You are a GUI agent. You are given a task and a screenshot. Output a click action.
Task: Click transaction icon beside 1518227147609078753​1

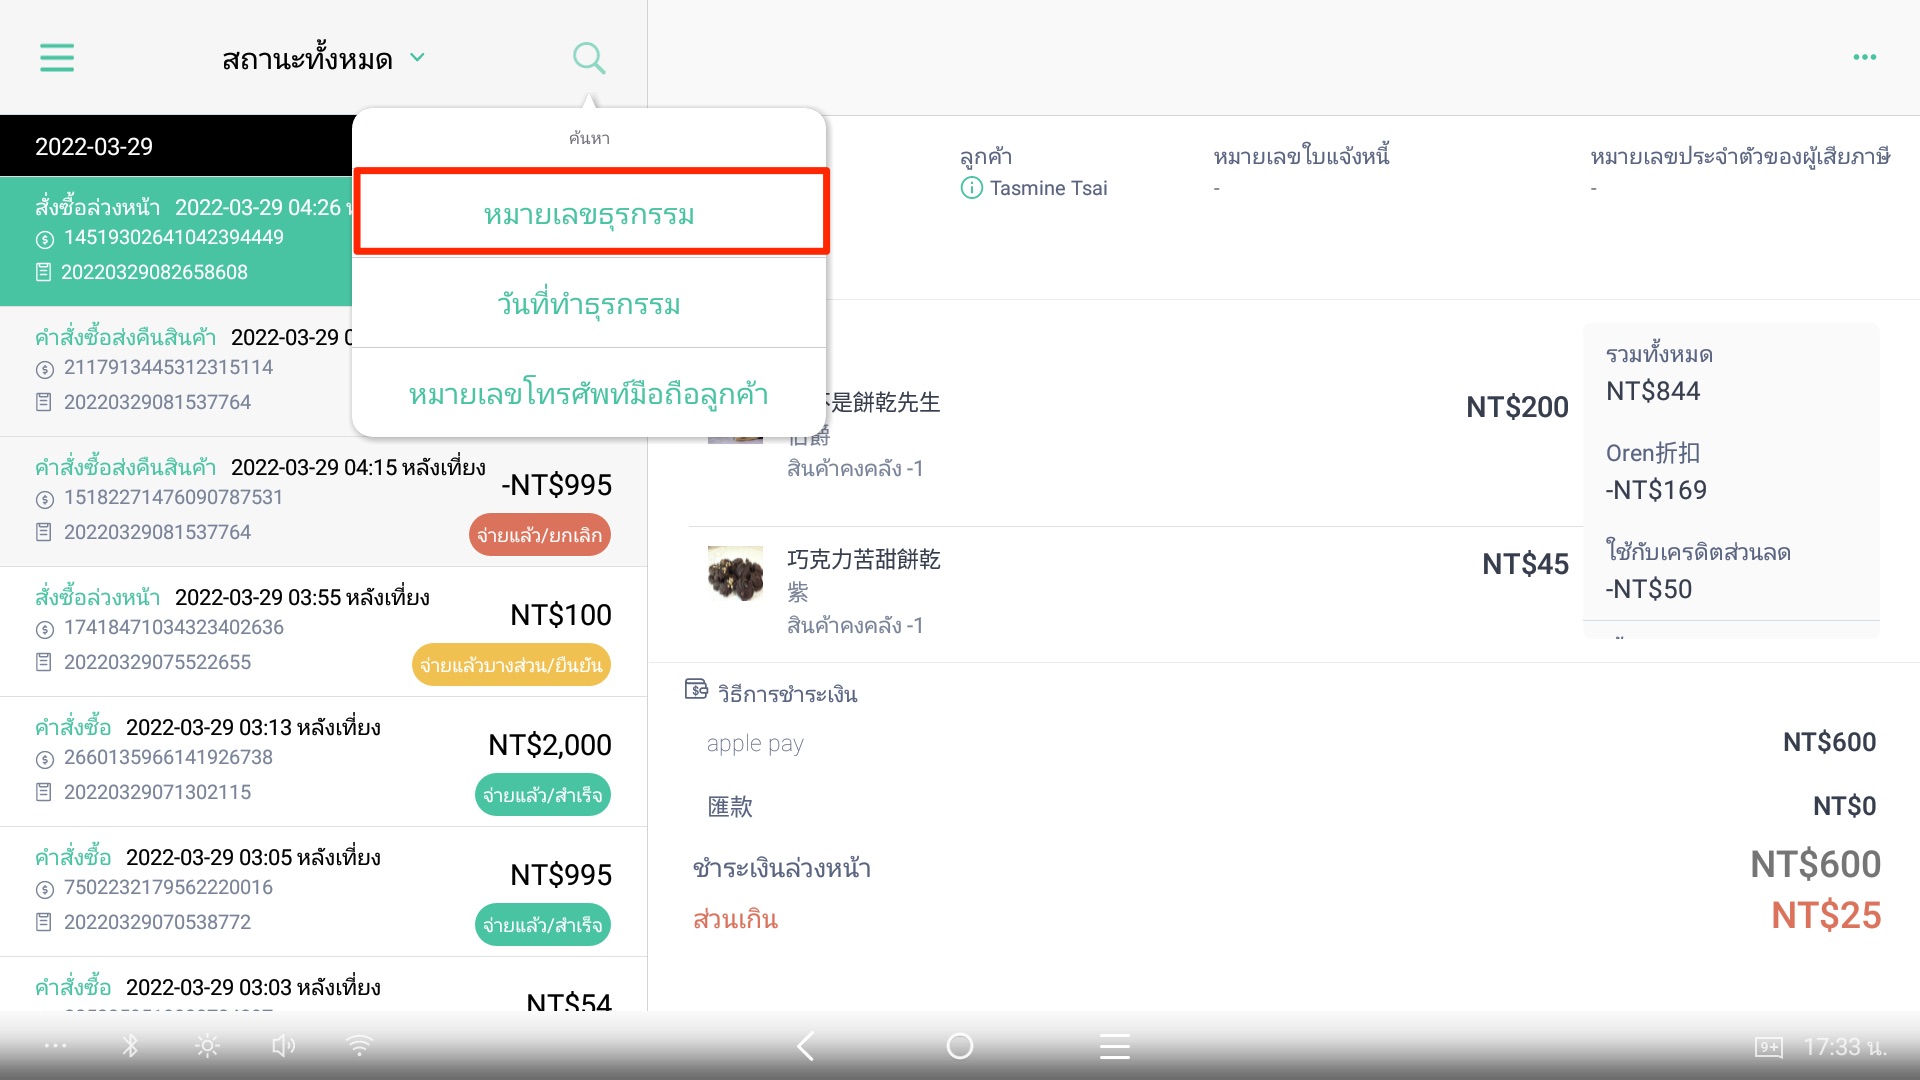tap(44, 499)
